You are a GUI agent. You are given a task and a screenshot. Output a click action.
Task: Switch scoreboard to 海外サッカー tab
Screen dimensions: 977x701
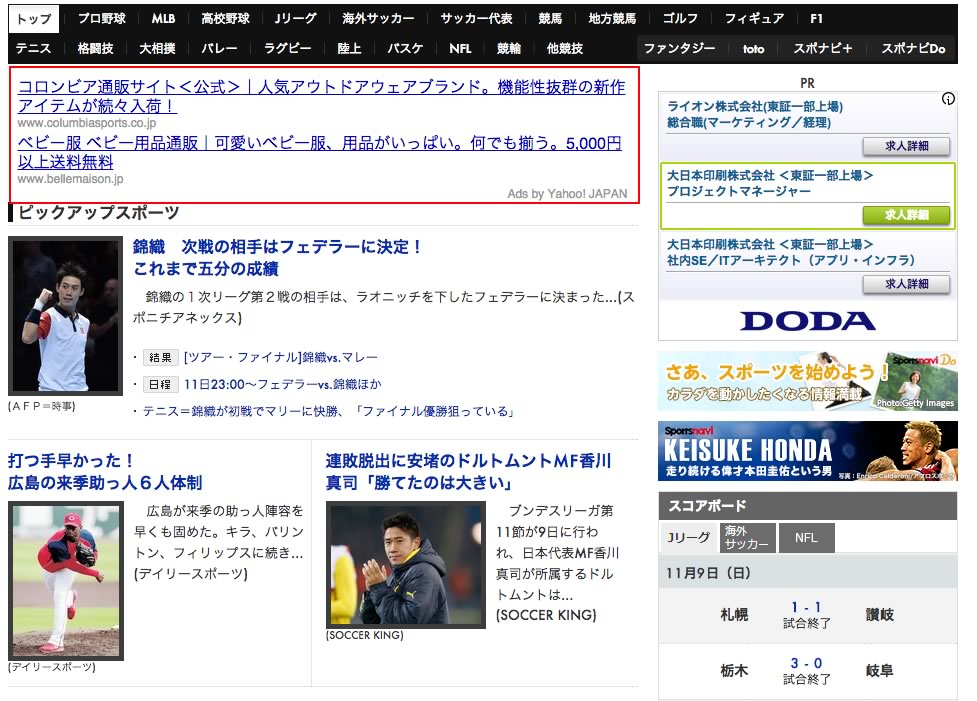coord(748,537)
